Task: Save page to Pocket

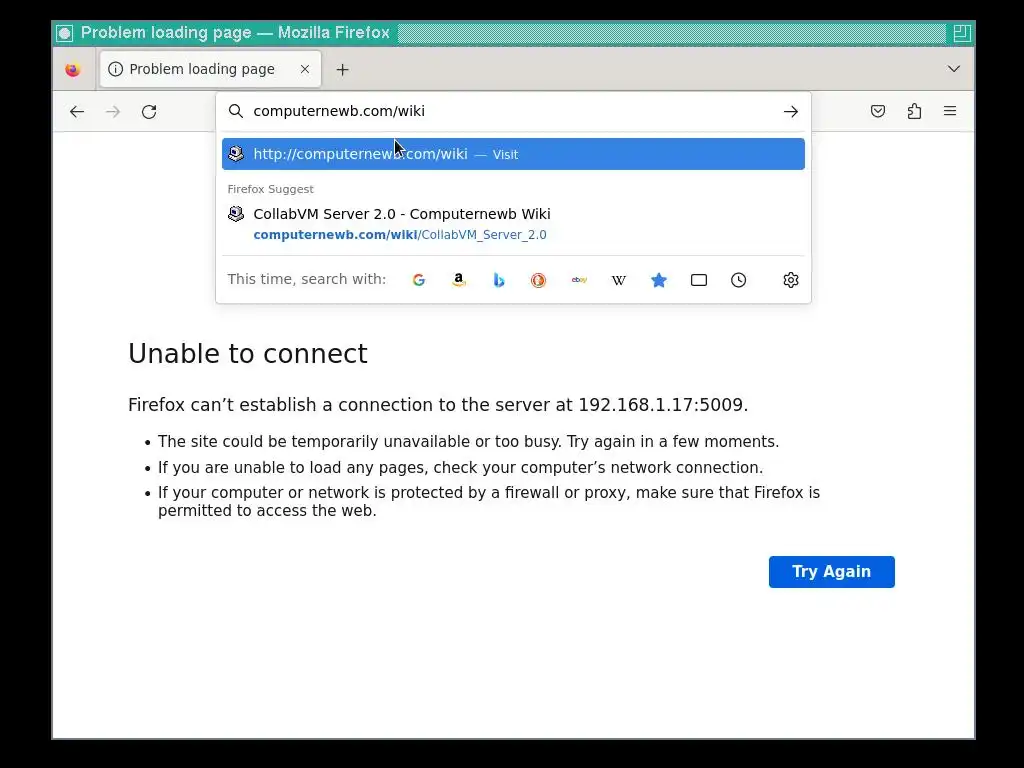Action: (x=878, y=111)
